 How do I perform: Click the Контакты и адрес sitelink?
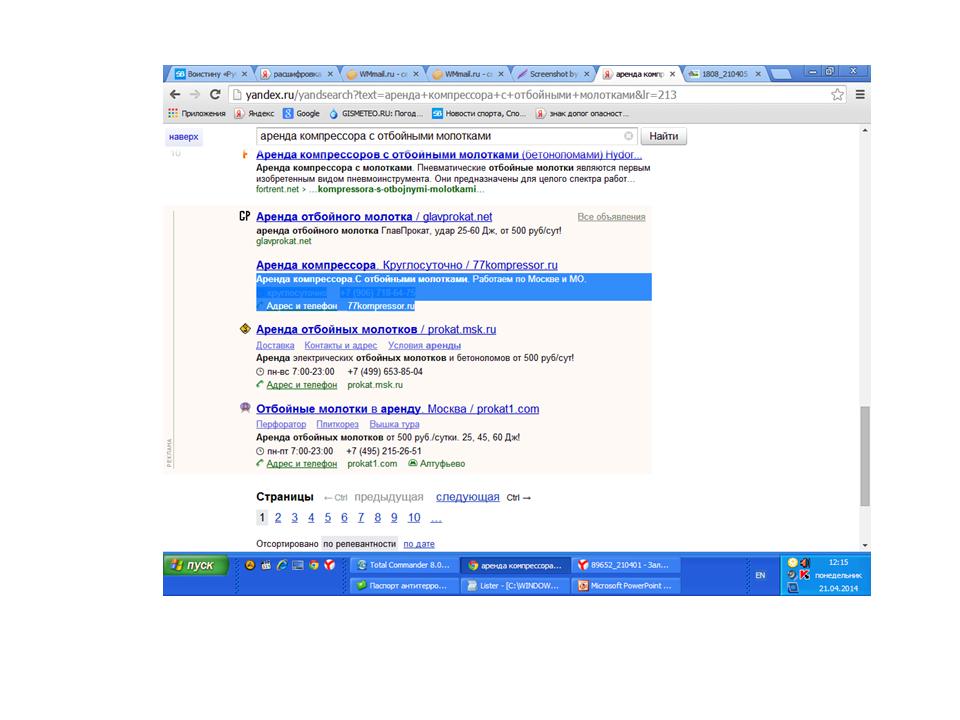click(340, 345)
